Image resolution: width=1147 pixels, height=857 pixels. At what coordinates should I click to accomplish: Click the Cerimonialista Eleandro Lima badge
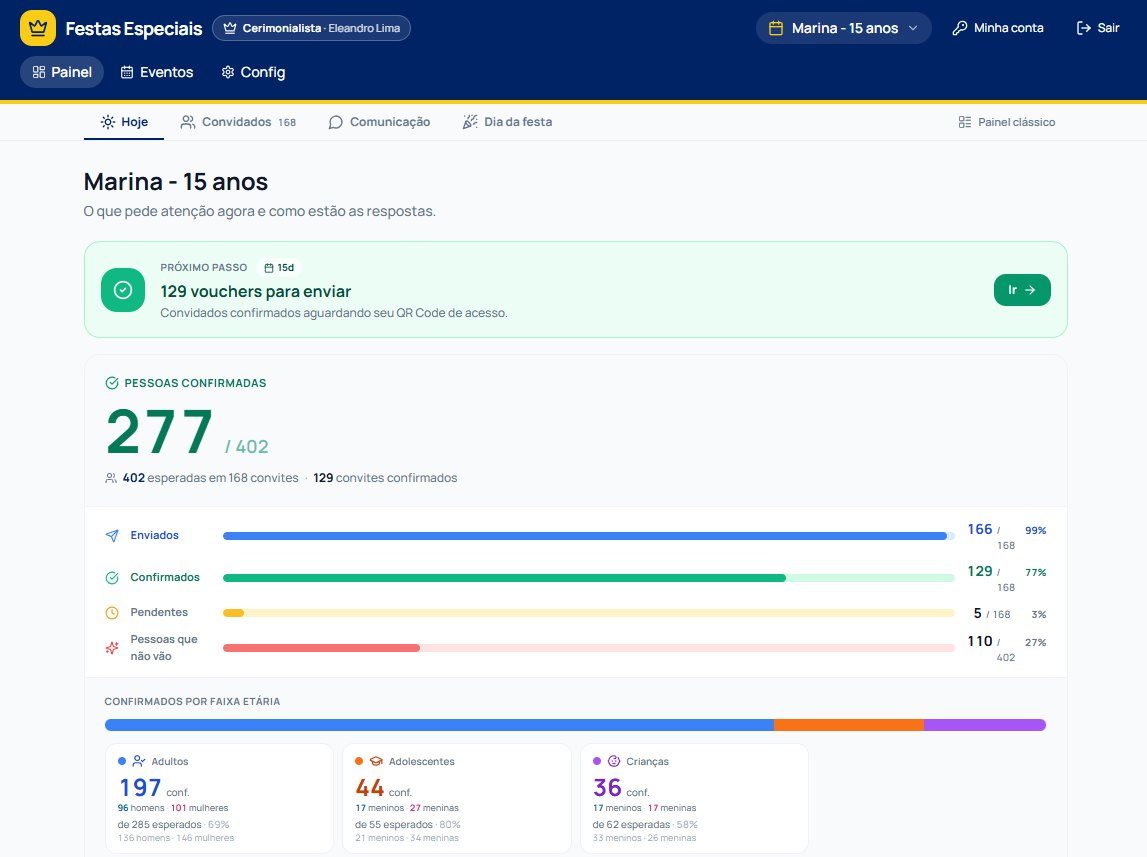[312, 29]
